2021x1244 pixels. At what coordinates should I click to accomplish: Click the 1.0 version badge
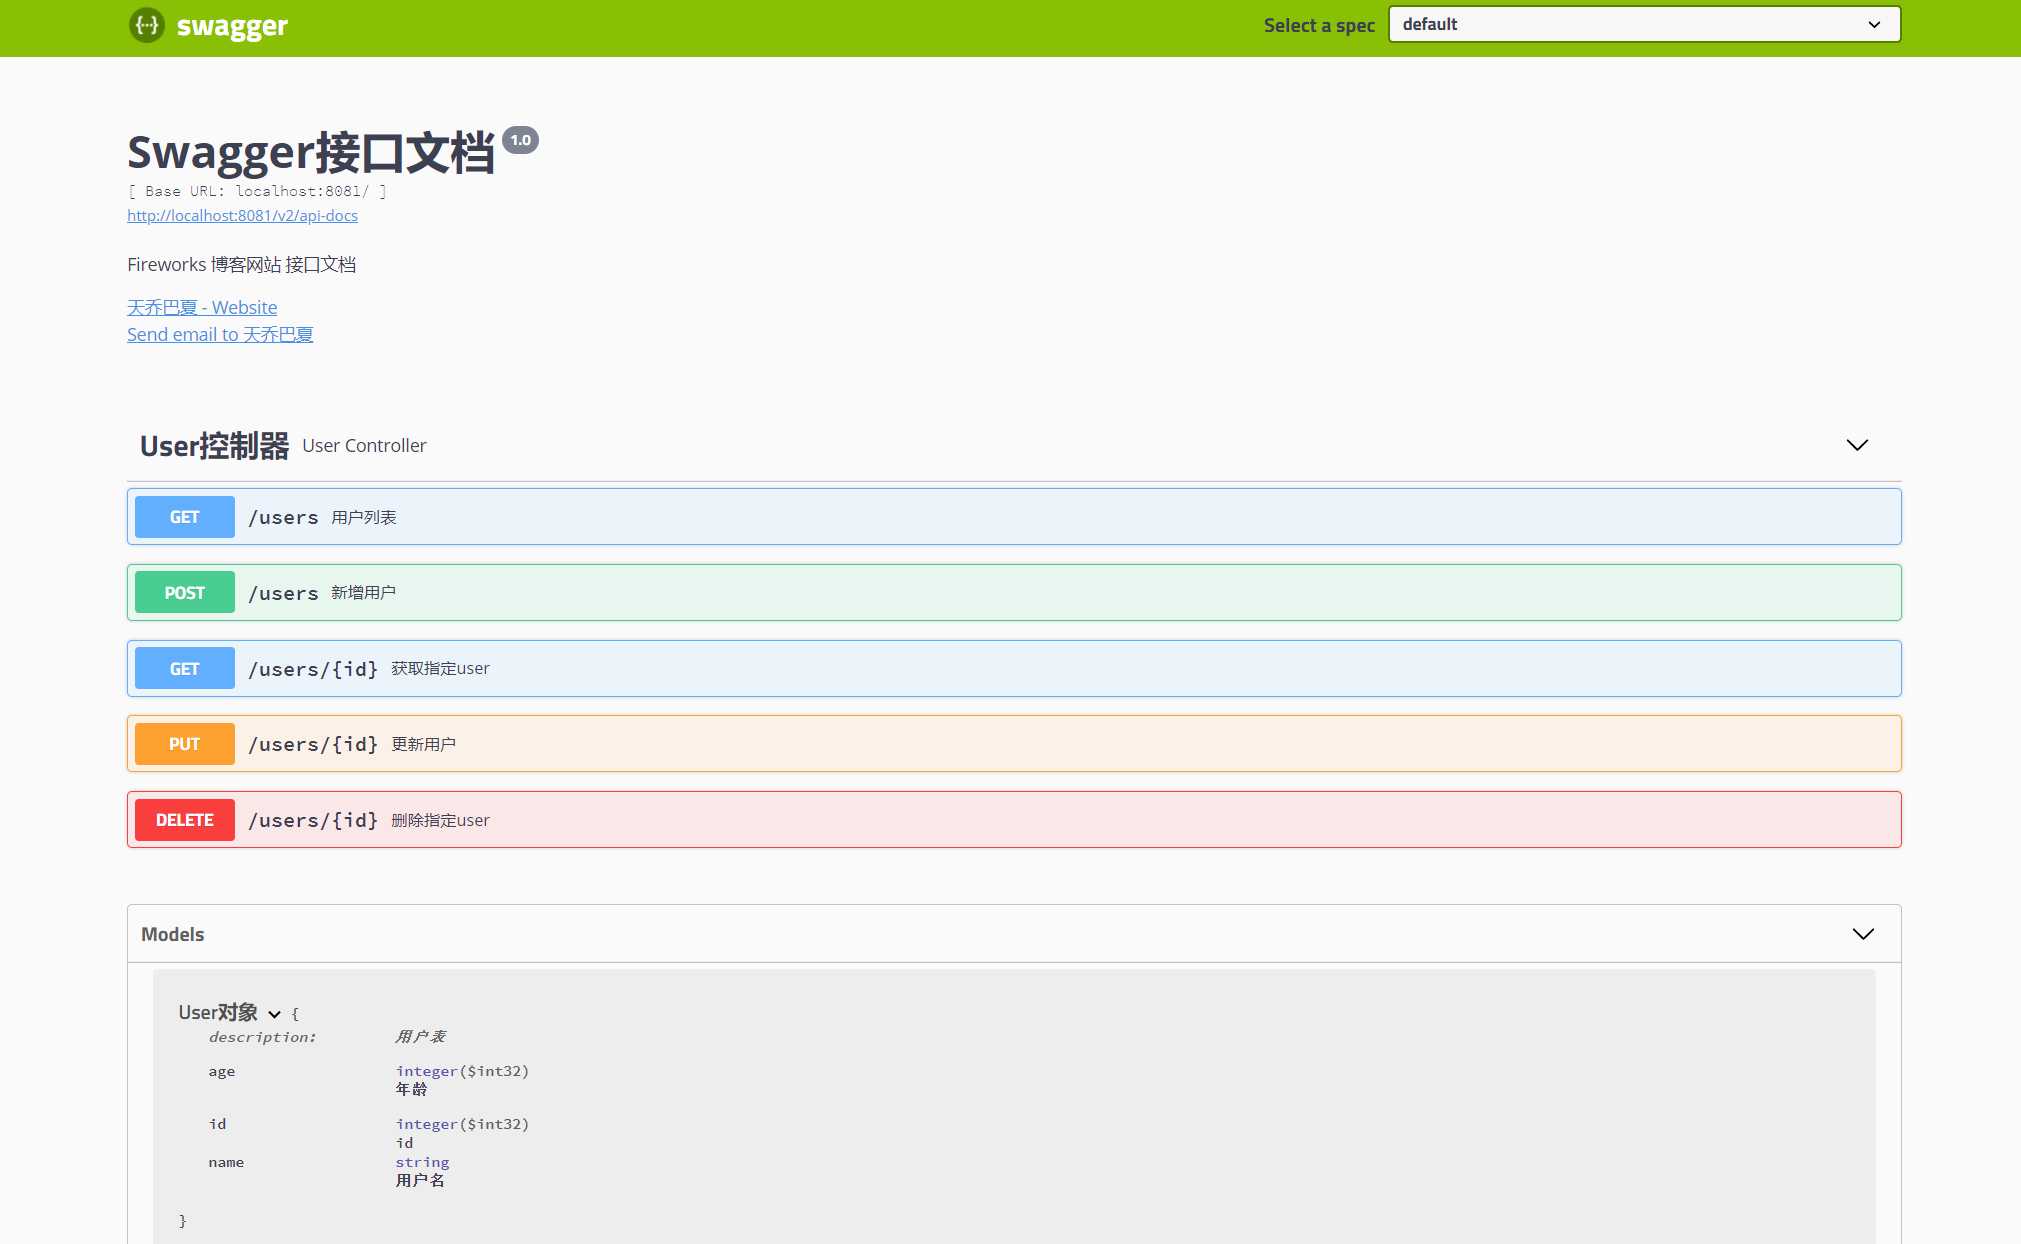click(x=520, y=140)
